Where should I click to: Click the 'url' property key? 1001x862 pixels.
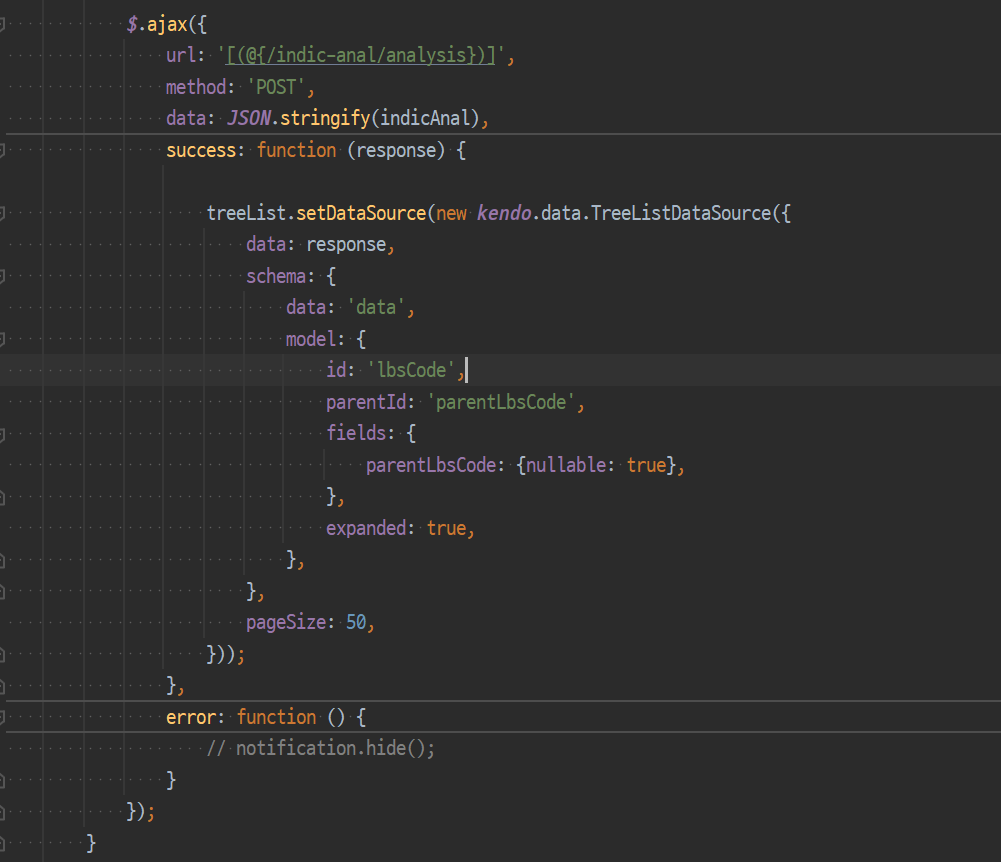tap(180, 56)
